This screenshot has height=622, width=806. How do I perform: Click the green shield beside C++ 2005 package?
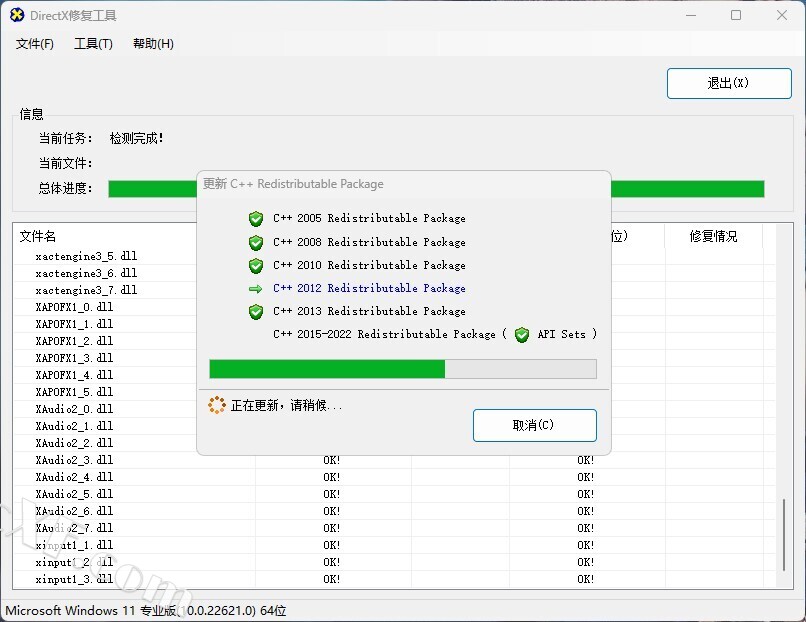point(255,218)
